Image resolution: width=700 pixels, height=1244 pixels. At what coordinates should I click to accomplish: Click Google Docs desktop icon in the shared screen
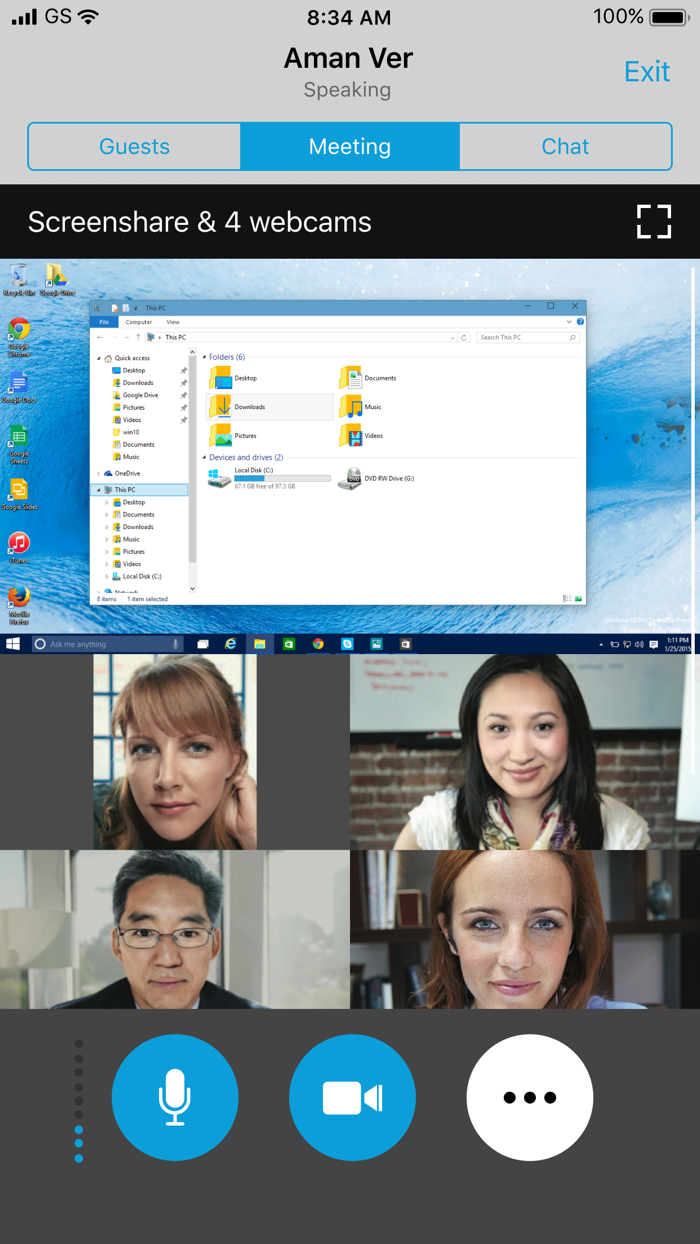coord(19,387)
